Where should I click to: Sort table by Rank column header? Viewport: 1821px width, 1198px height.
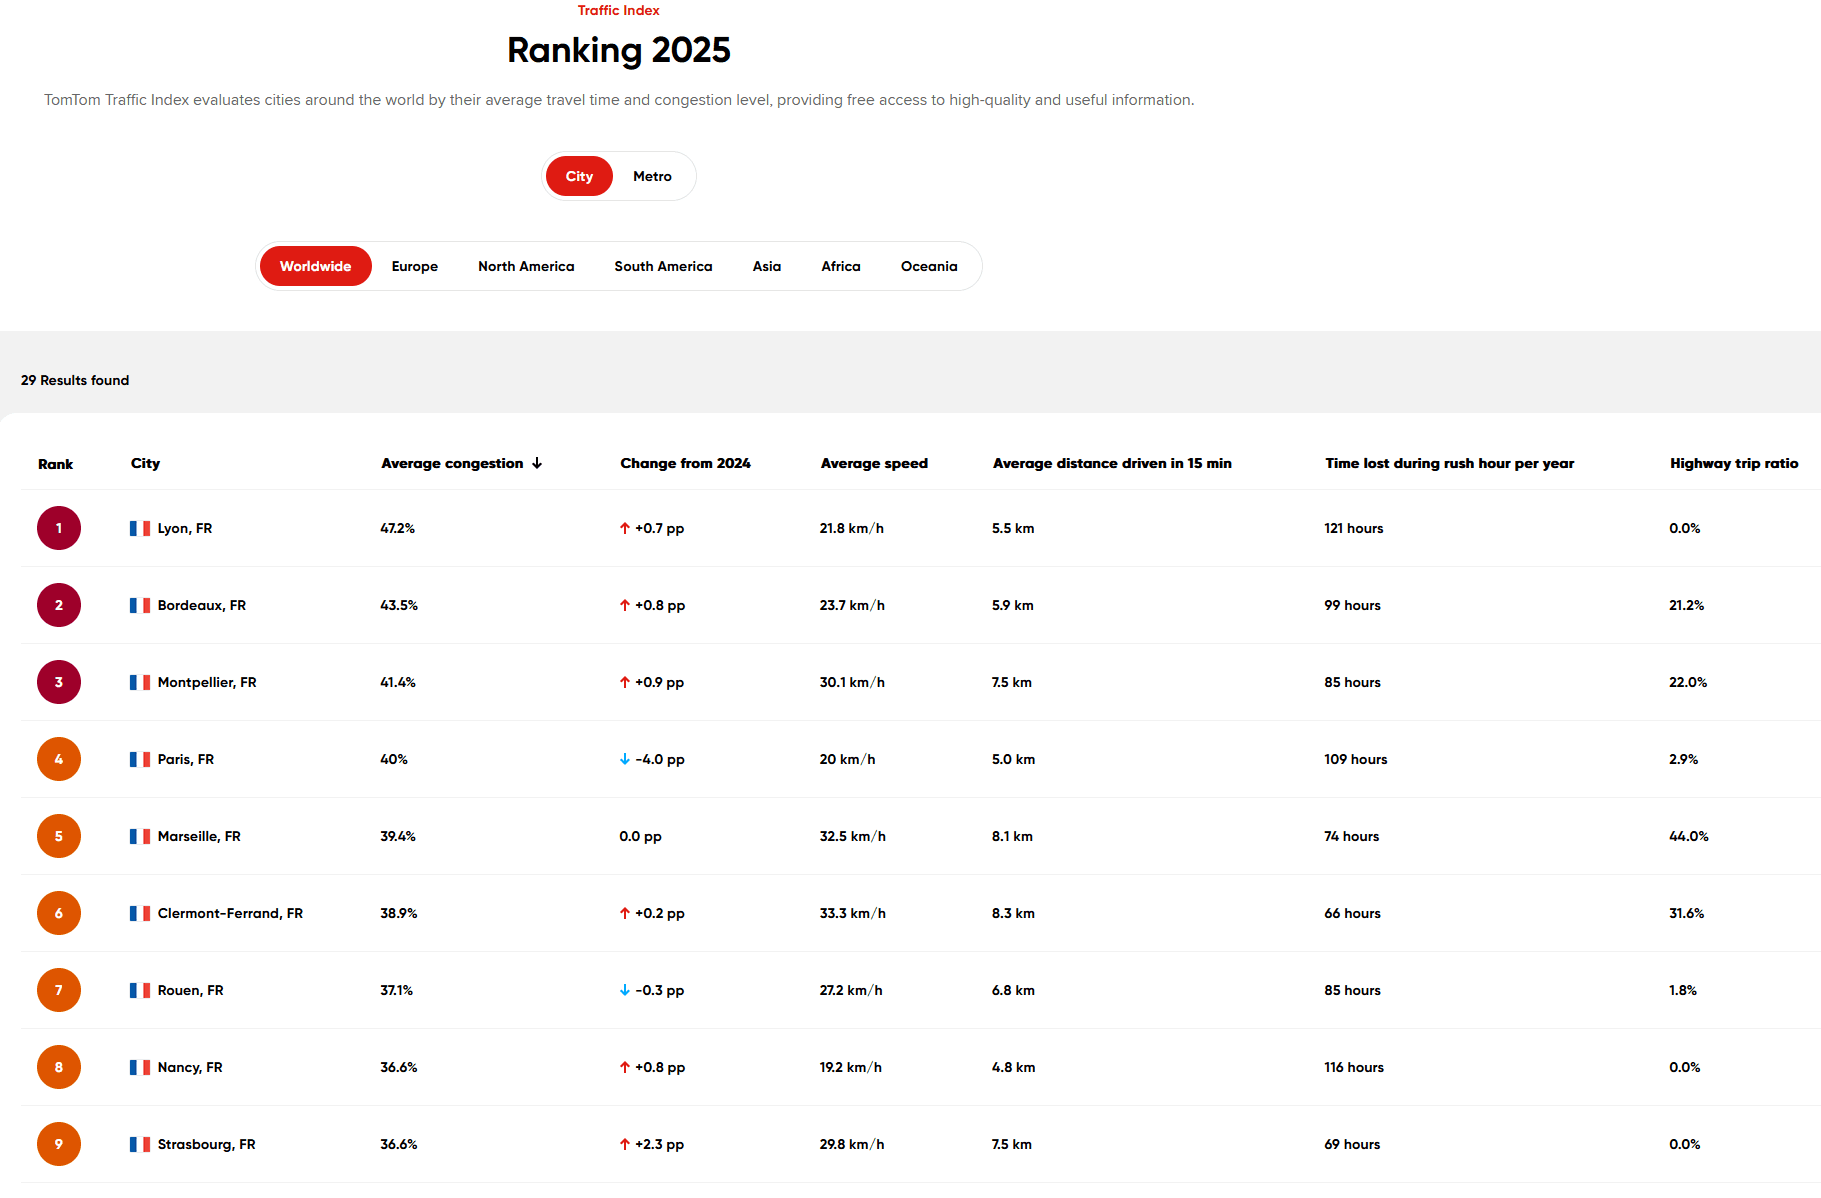[56, 464]
